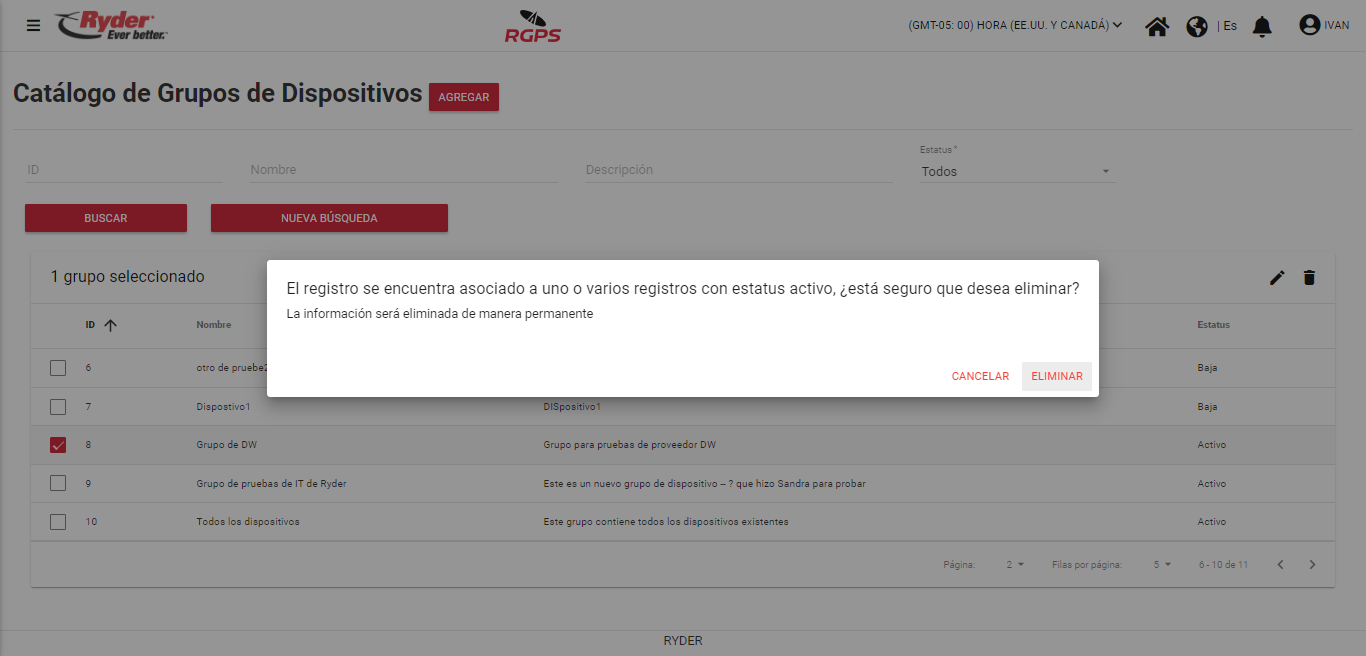The height and width of the screenshot is (656, 1366).
Task: Open the hamburger navigation menu
Action: tap(33, 25)
